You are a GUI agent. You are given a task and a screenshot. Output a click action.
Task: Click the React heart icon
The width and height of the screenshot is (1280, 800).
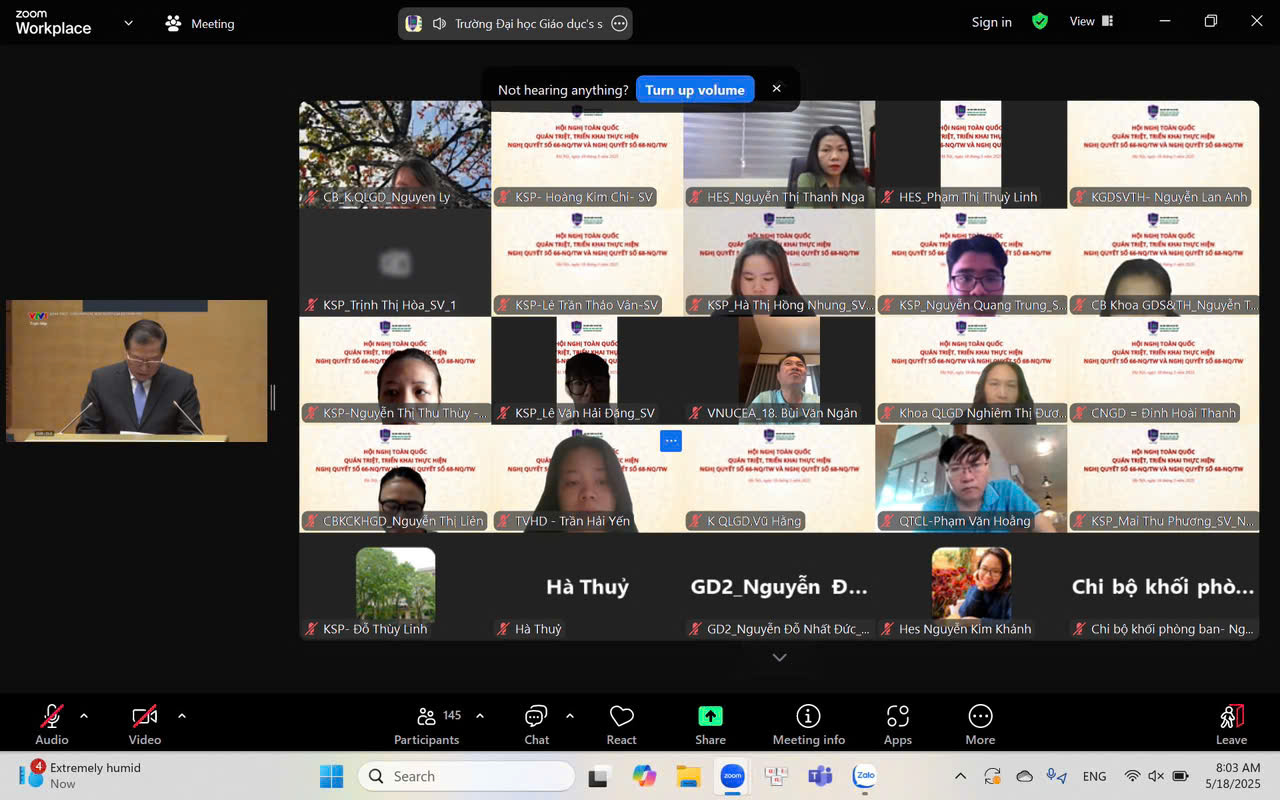tap(621, 724)
